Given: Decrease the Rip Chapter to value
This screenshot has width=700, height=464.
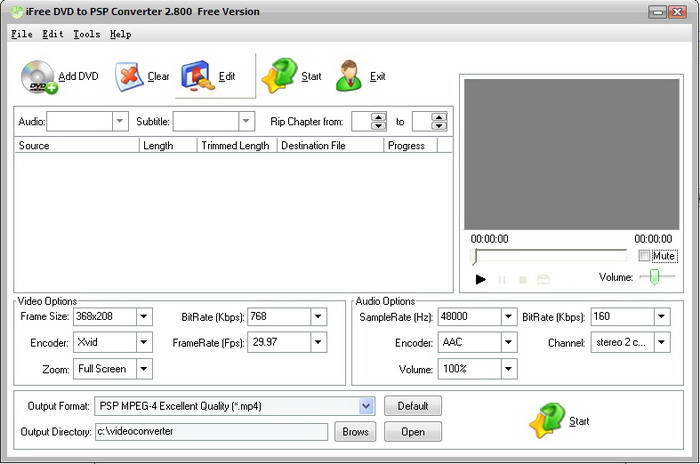Looking at the screenshot, I should pos(439,126).
